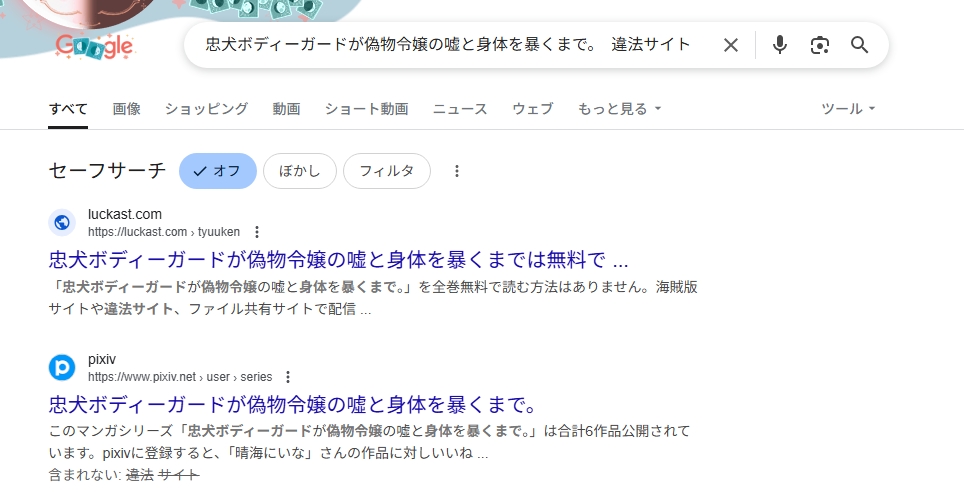The width and height of the screenshot is (964, 503).
Task: Set SafeSearch to フィルタ
Action: tap(387, 171)
